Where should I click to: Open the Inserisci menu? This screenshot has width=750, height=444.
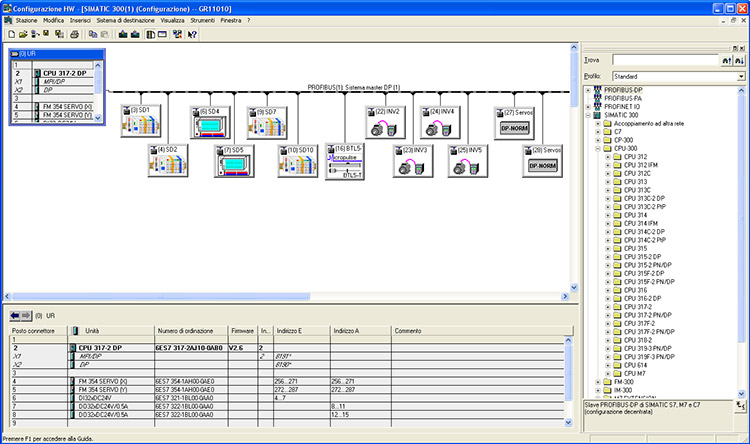click(80, 21)
